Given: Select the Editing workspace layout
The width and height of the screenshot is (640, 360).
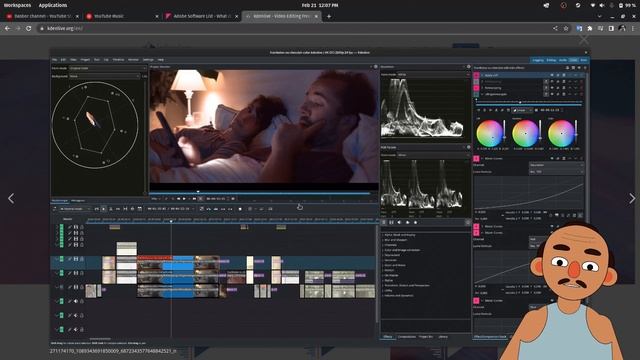Looking at the screenshot, I should 551,60.
